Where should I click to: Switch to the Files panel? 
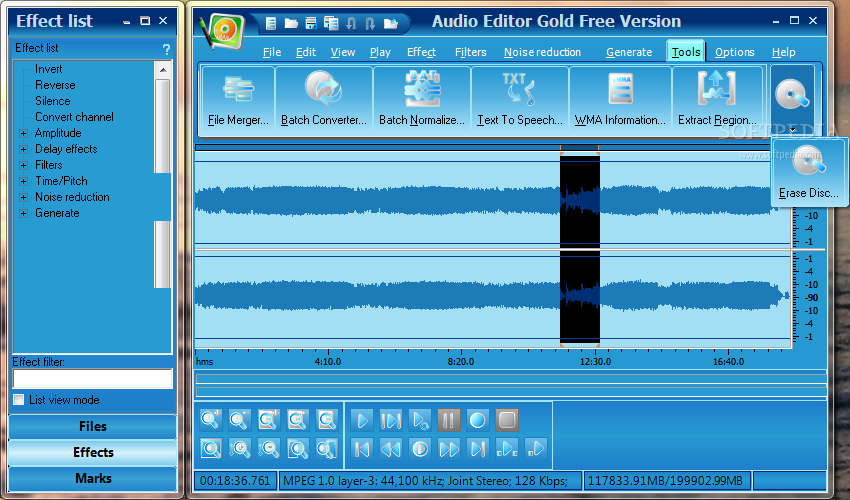pyautogui.click(x=93, y=426)
